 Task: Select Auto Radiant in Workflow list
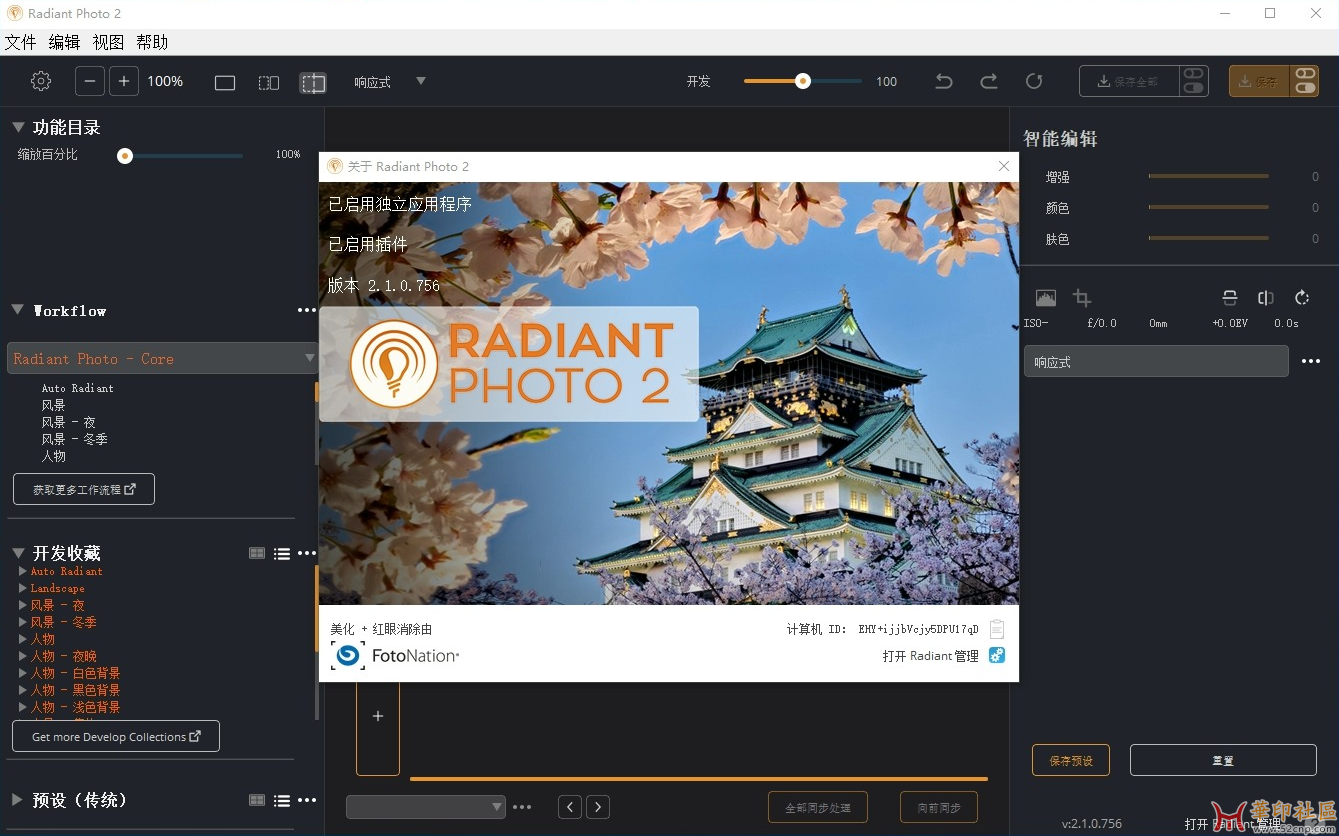click(77, 388)
